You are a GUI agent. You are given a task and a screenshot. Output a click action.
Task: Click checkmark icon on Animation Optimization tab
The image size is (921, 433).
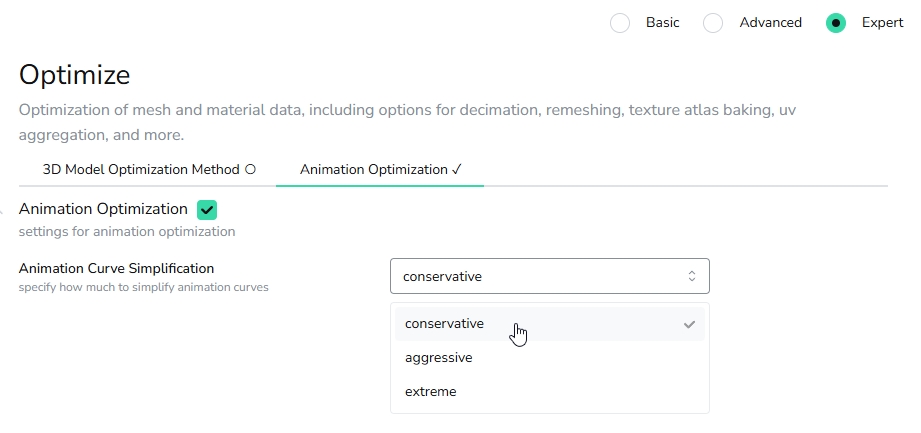[457, 170]
